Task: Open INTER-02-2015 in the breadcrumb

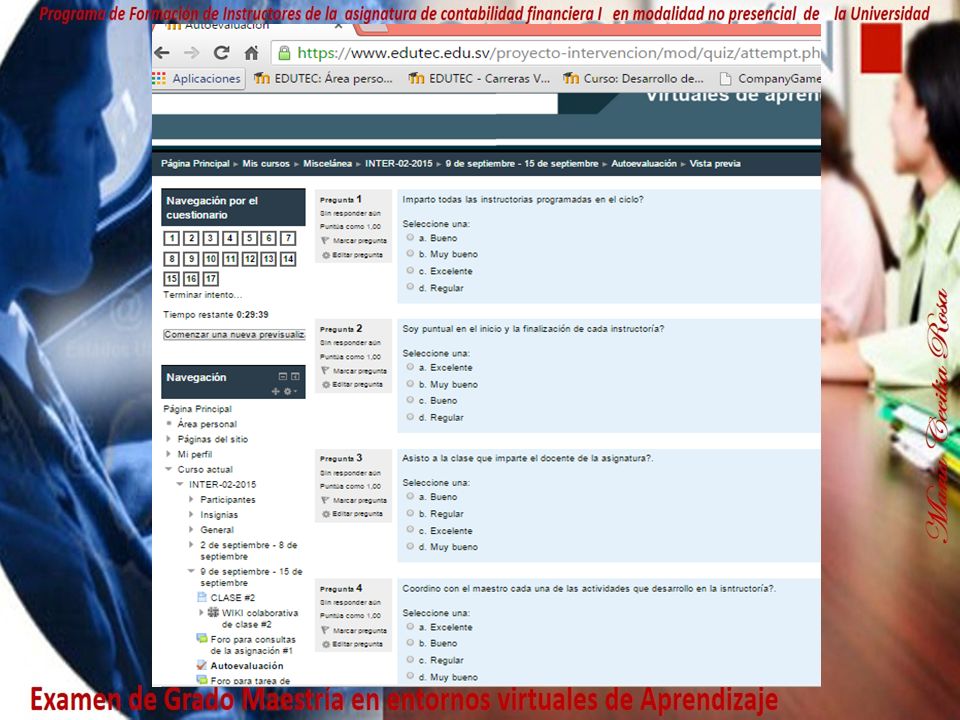Action: pos(399,163)
